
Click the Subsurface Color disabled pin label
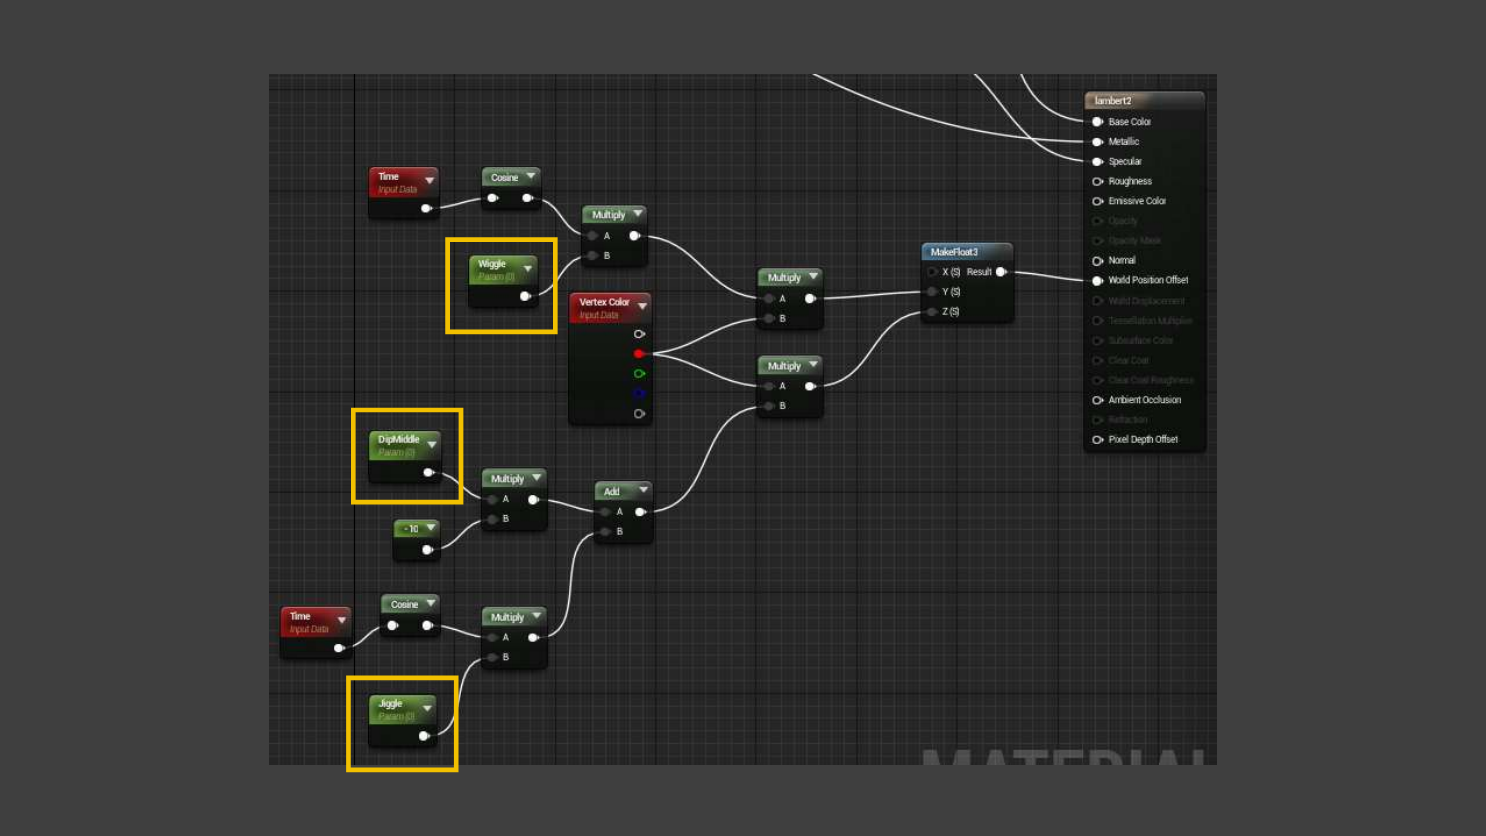tap(1140, 341)
